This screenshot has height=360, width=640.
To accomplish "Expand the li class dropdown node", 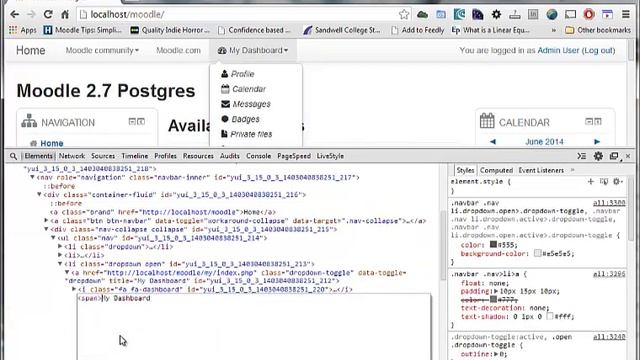I will coord(60,247).
